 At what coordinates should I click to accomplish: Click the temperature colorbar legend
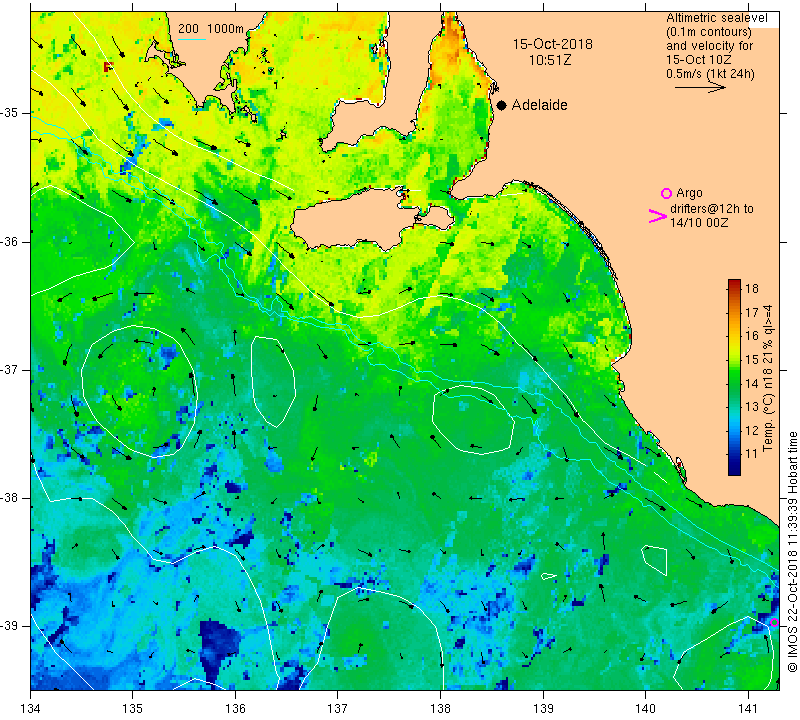(734, 377)
